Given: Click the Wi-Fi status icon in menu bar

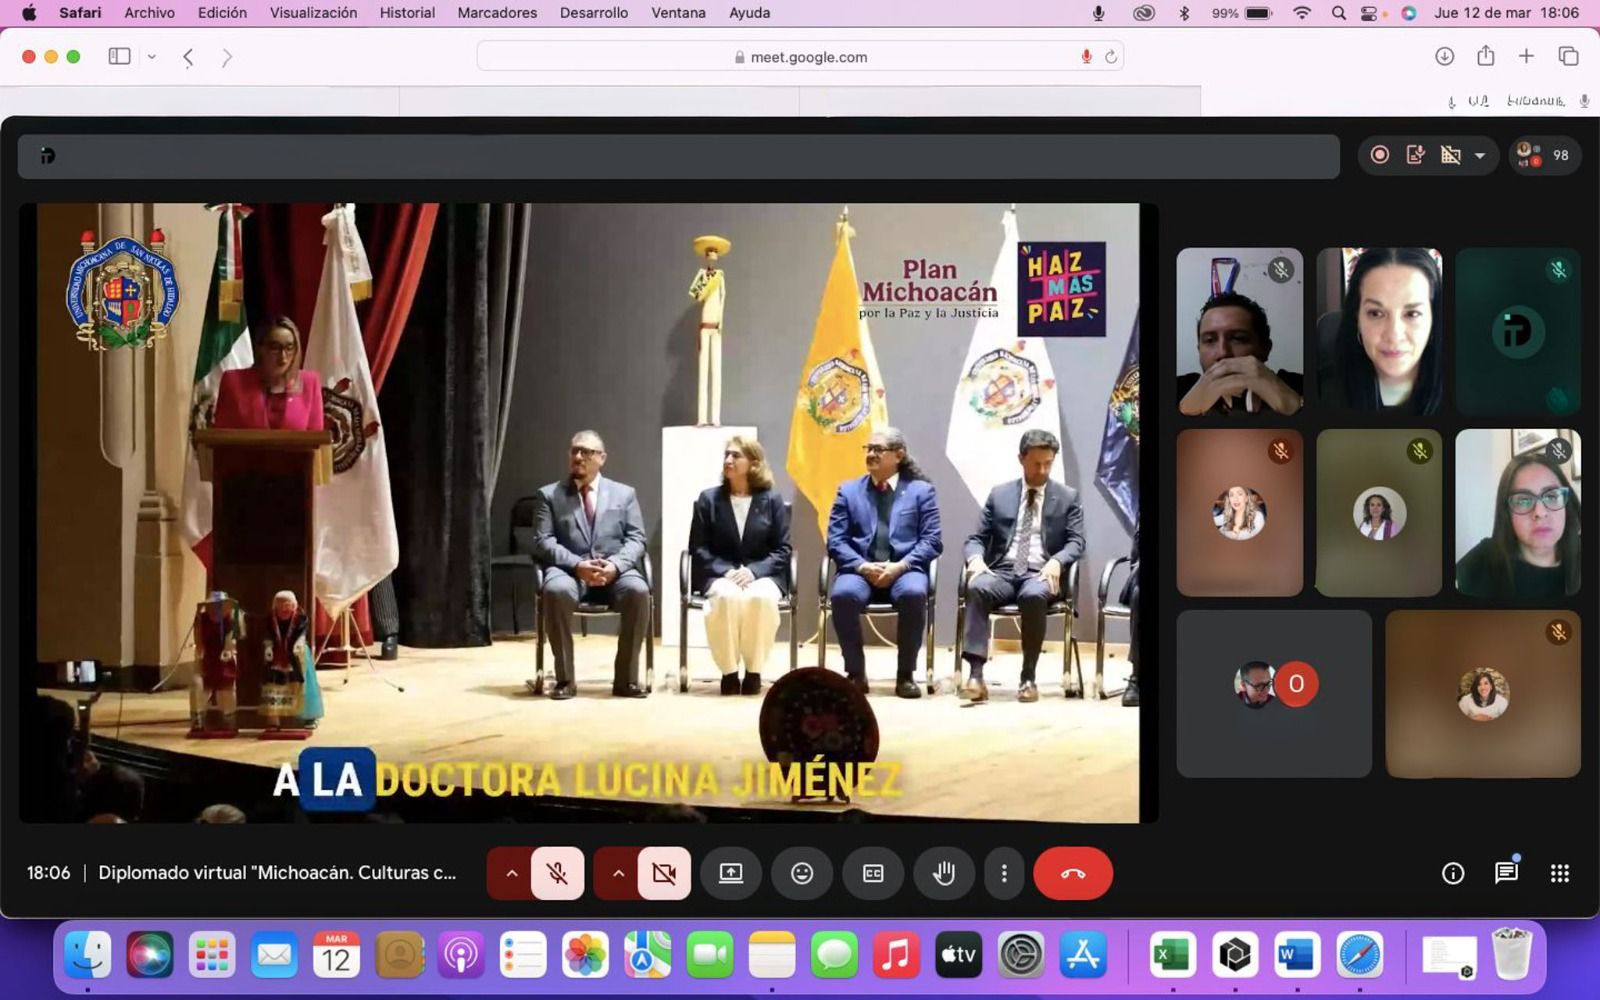Looking at the screenshot, I should (x=1300, y=13).
